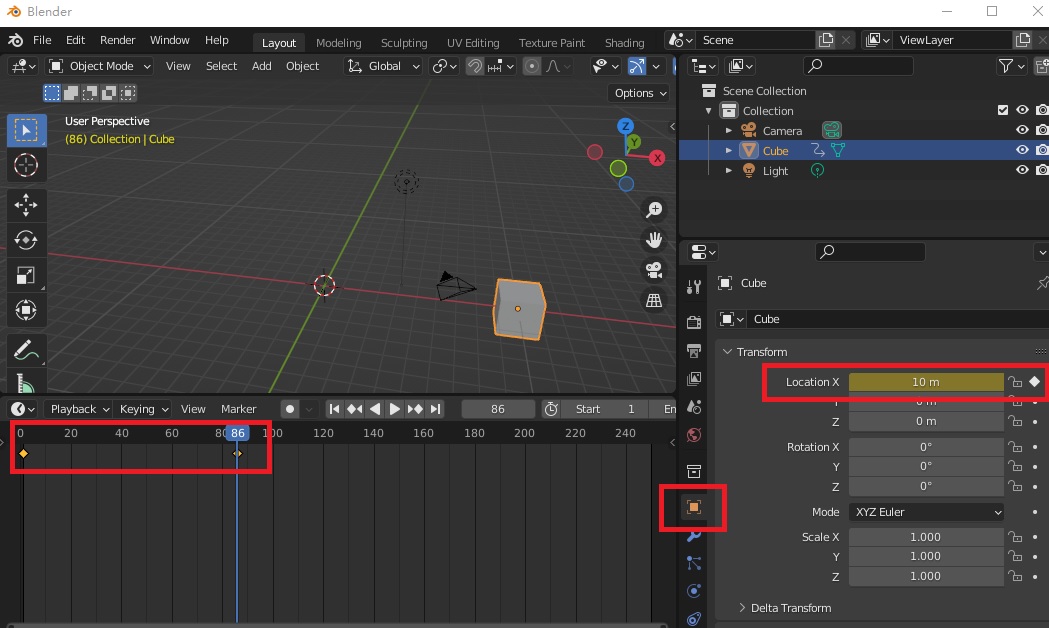Open the Playback dropdown

pos(80,409)
